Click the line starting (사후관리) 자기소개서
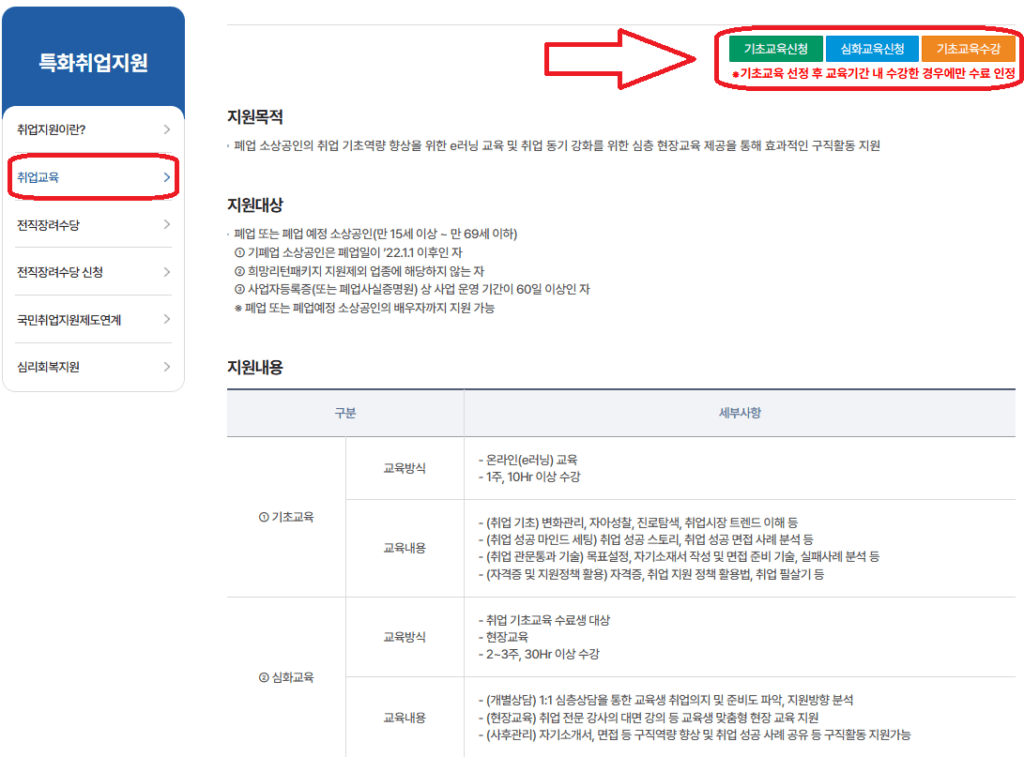 694,735
